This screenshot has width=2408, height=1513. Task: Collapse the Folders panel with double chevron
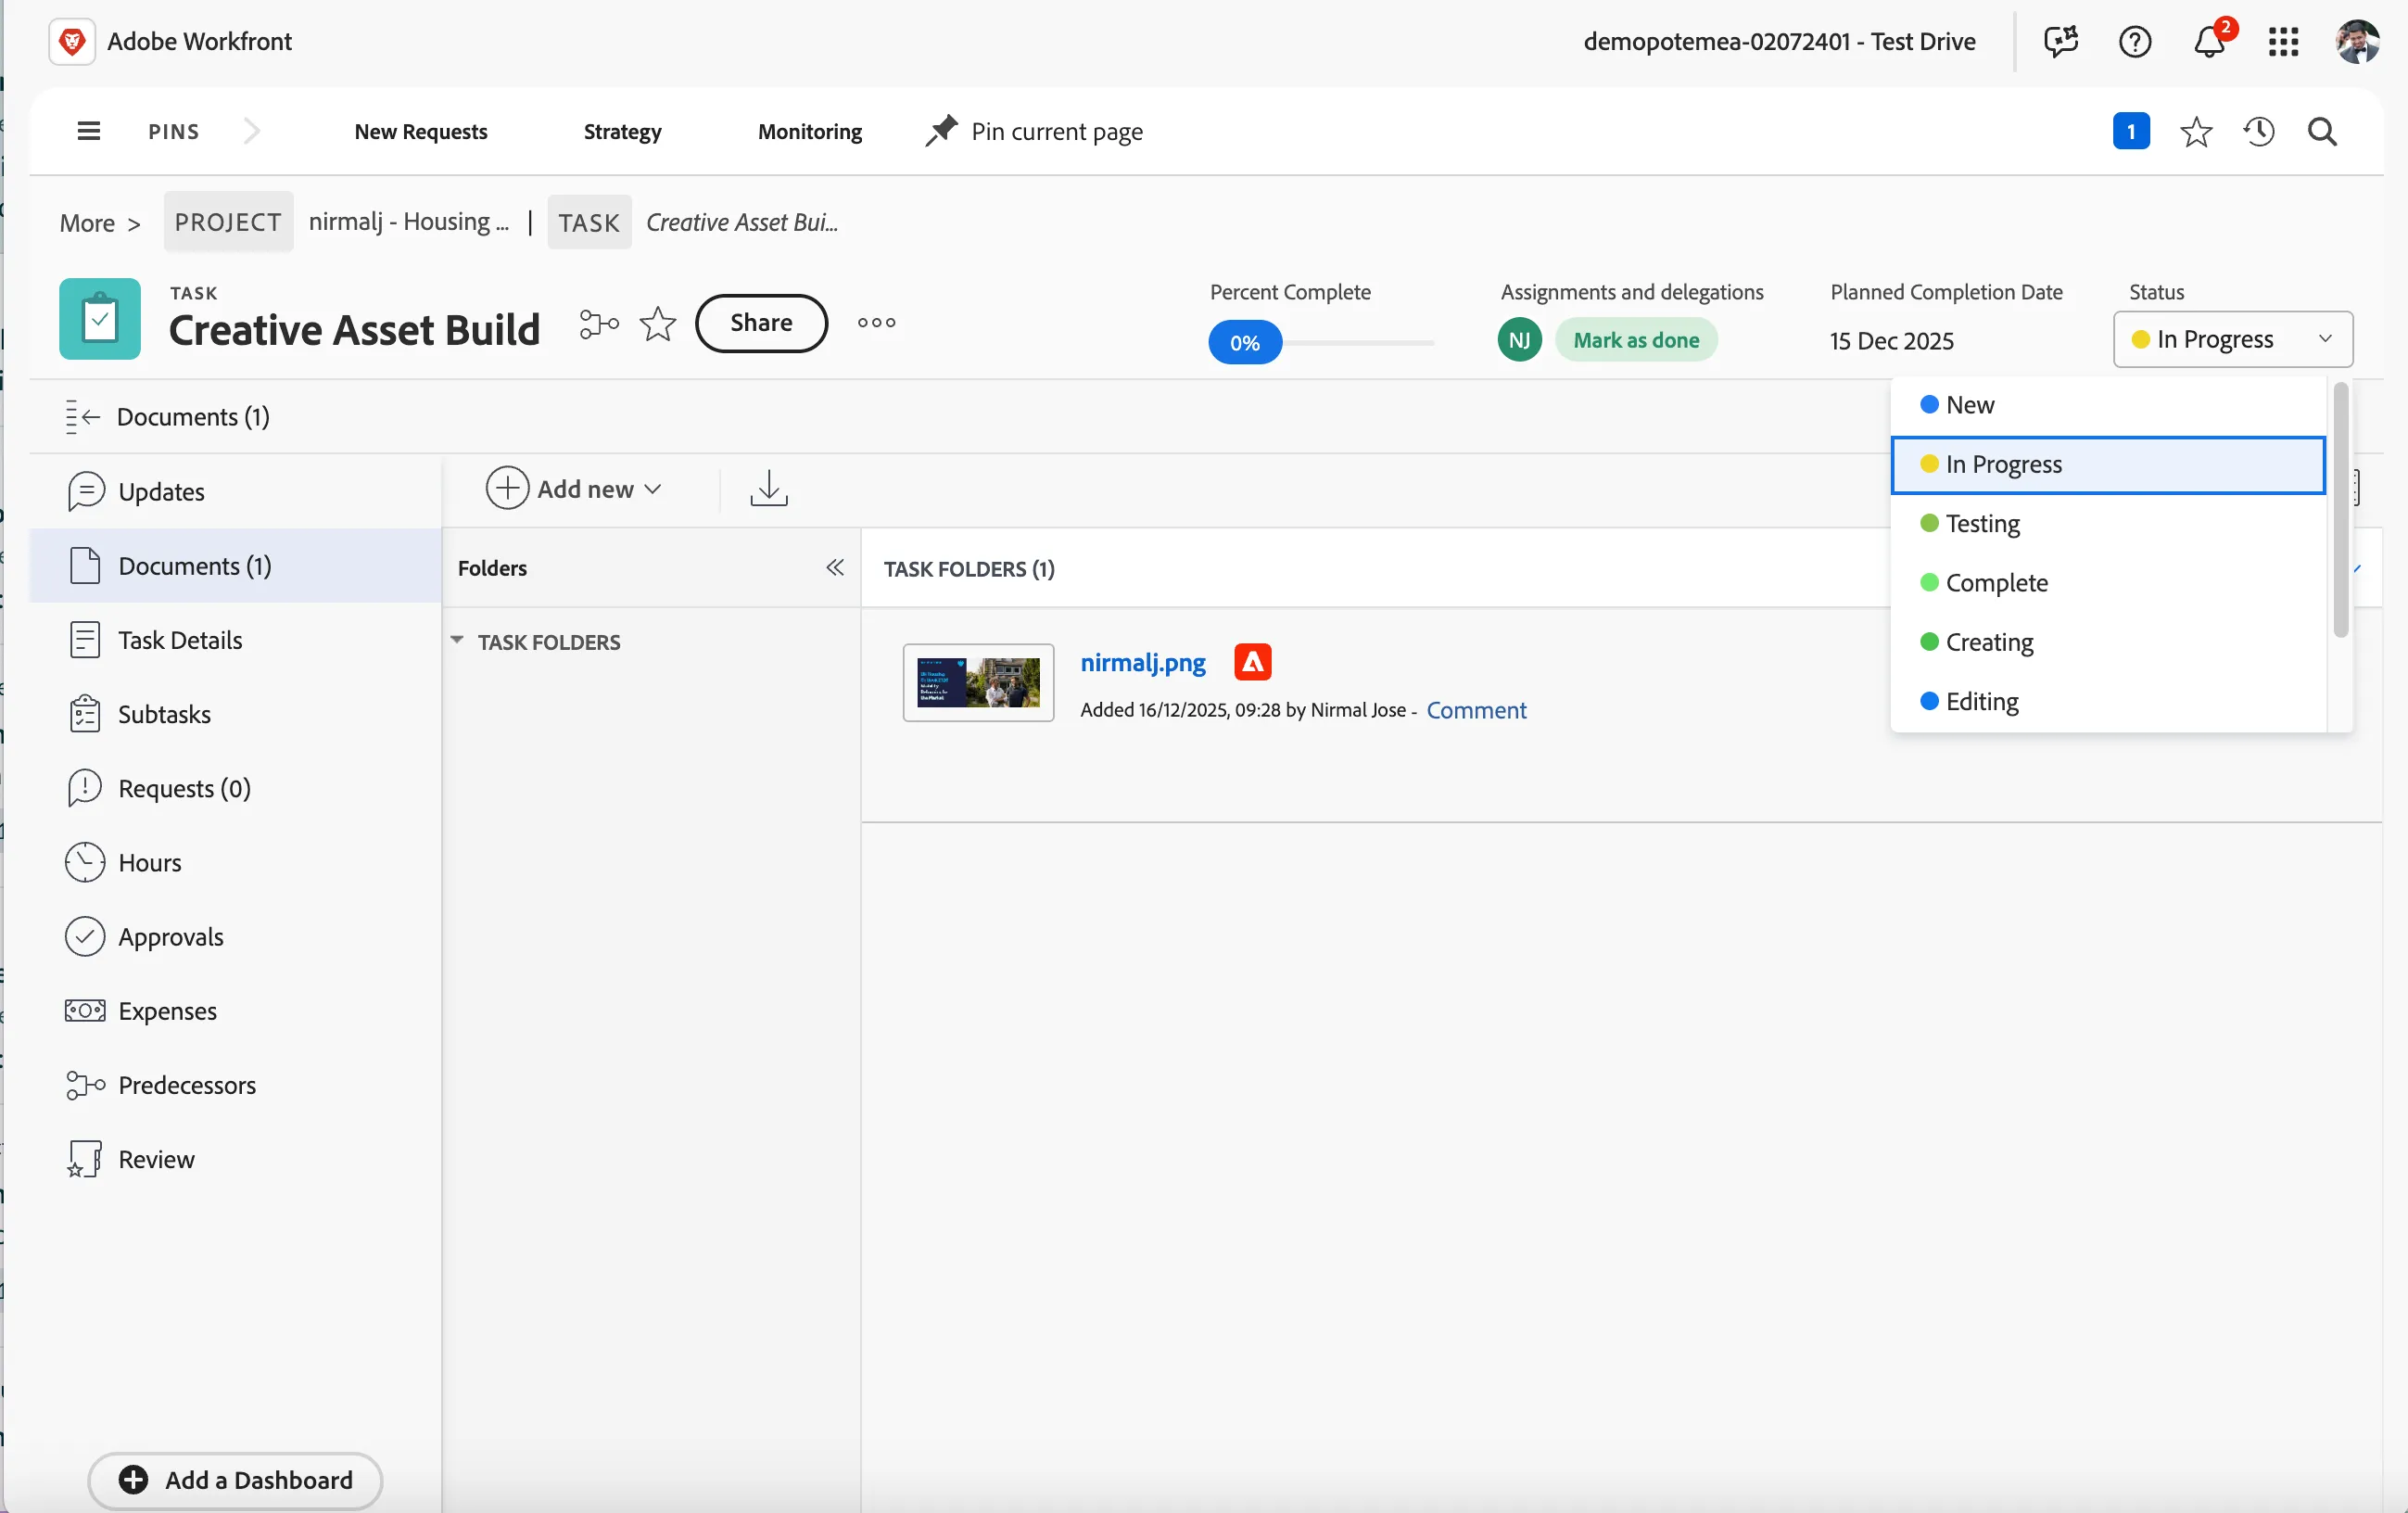[835, 568]
